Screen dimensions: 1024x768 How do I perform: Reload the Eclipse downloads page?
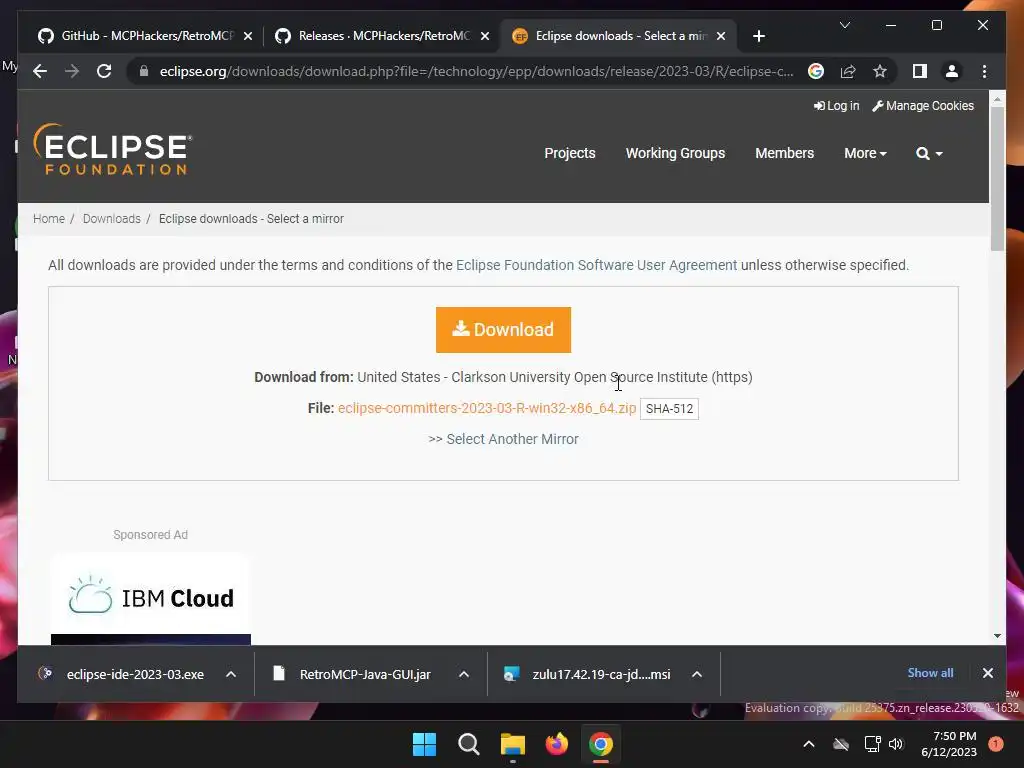(x=104, y=71)
